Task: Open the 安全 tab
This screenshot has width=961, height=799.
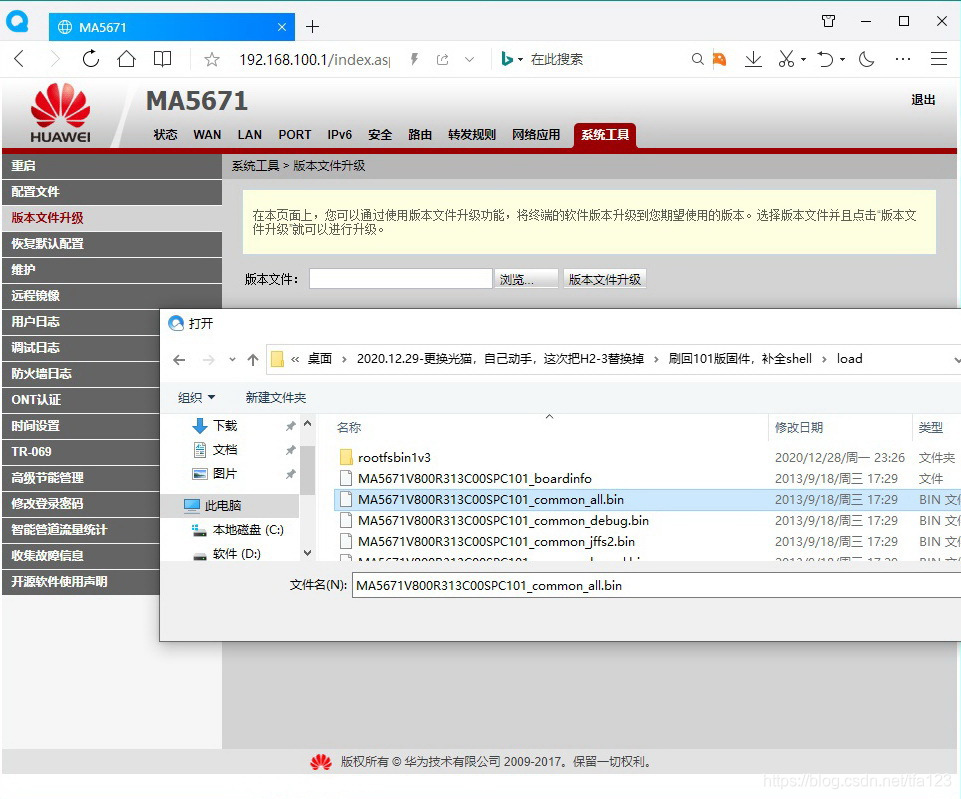Action: click(380, 135)
